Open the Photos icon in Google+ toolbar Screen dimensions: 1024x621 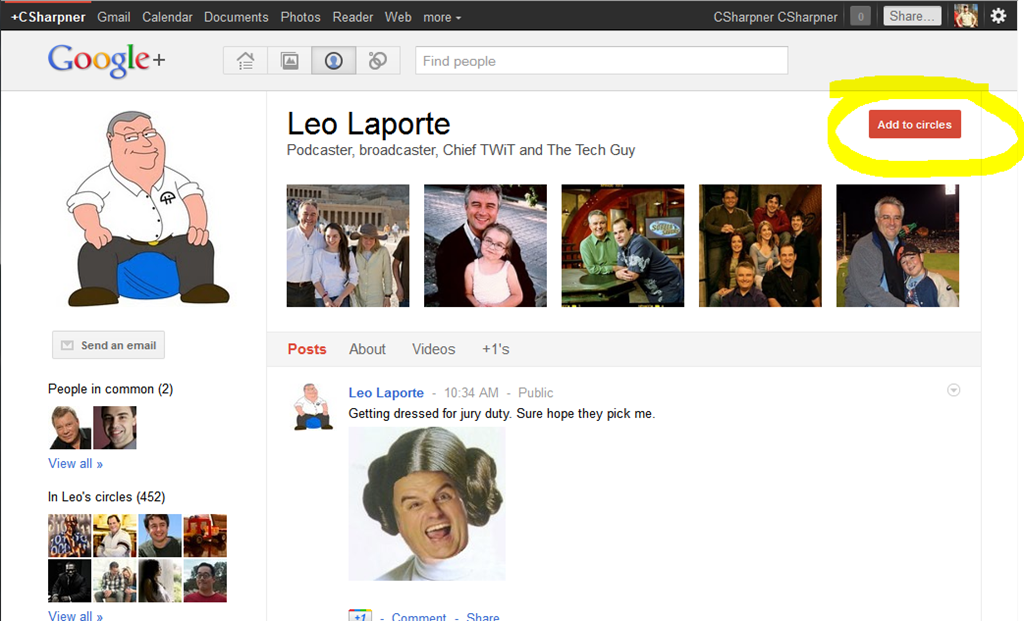(x=289, y=61)
